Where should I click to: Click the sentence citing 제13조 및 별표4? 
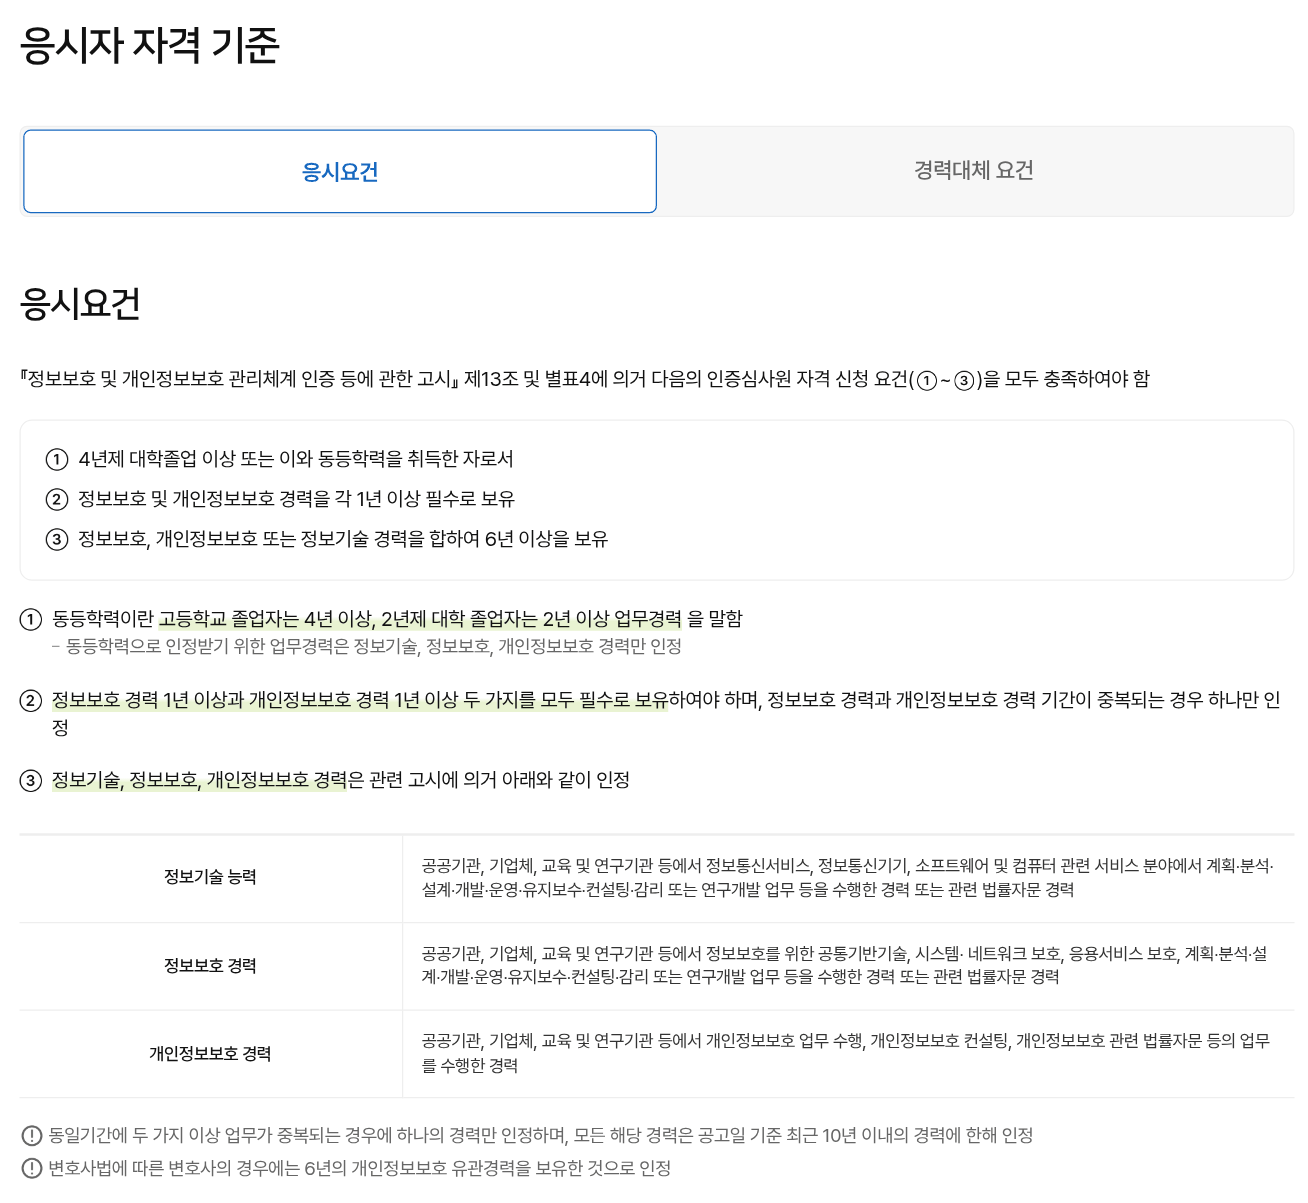[585, 379]
